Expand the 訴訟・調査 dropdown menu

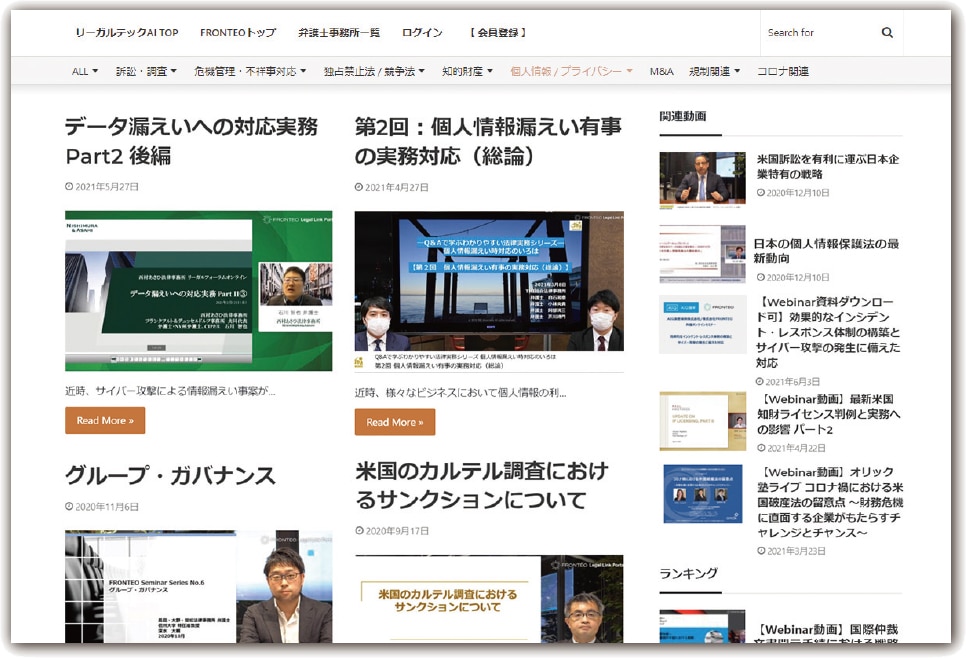[146, 71]
